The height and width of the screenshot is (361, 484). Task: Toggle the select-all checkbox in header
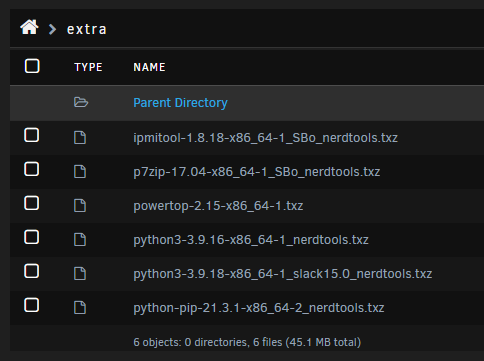pyautogui.click(x=32, y=66)
